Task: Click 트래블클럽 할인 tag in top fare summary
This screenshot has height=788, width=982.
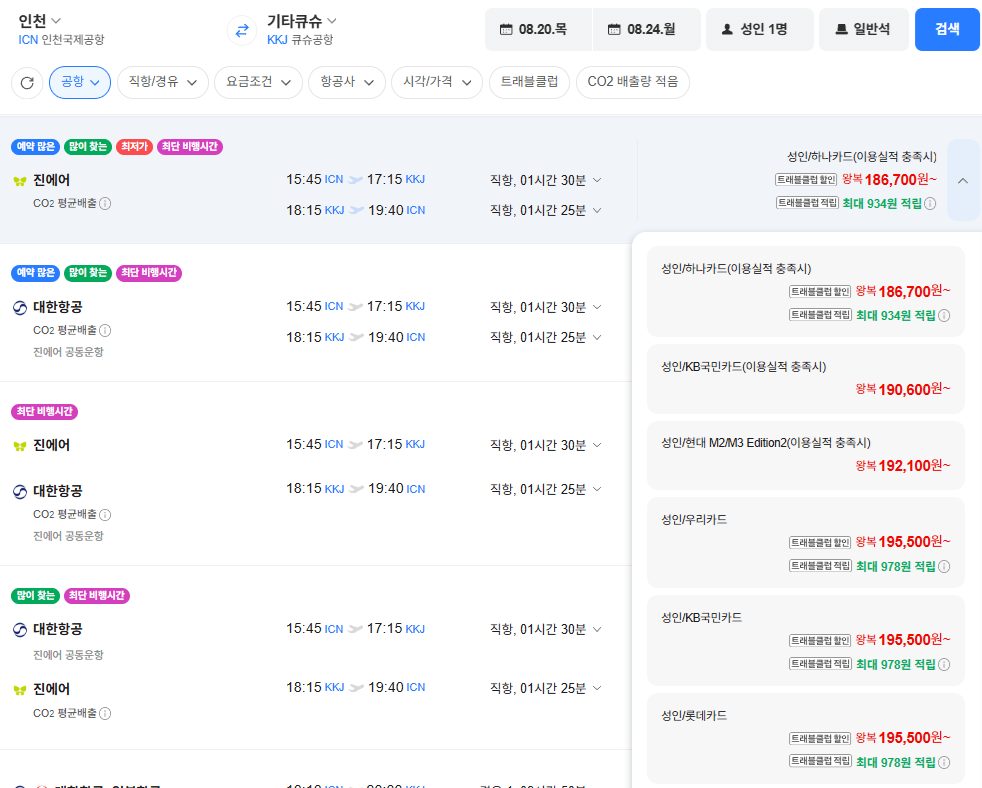Action: tap(806, 180)
